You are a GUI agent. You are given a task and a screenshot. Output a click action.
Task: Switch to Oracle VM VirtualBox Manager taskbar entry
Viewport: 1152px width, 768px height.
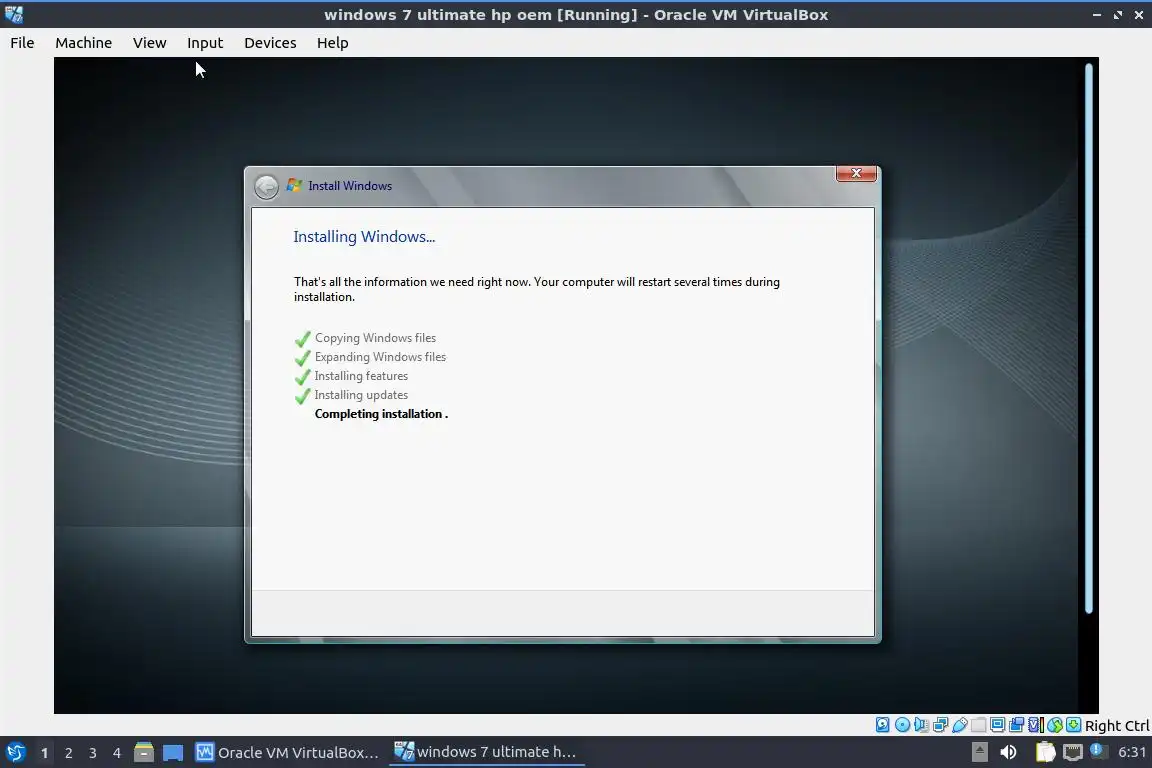tap(287, 753)
